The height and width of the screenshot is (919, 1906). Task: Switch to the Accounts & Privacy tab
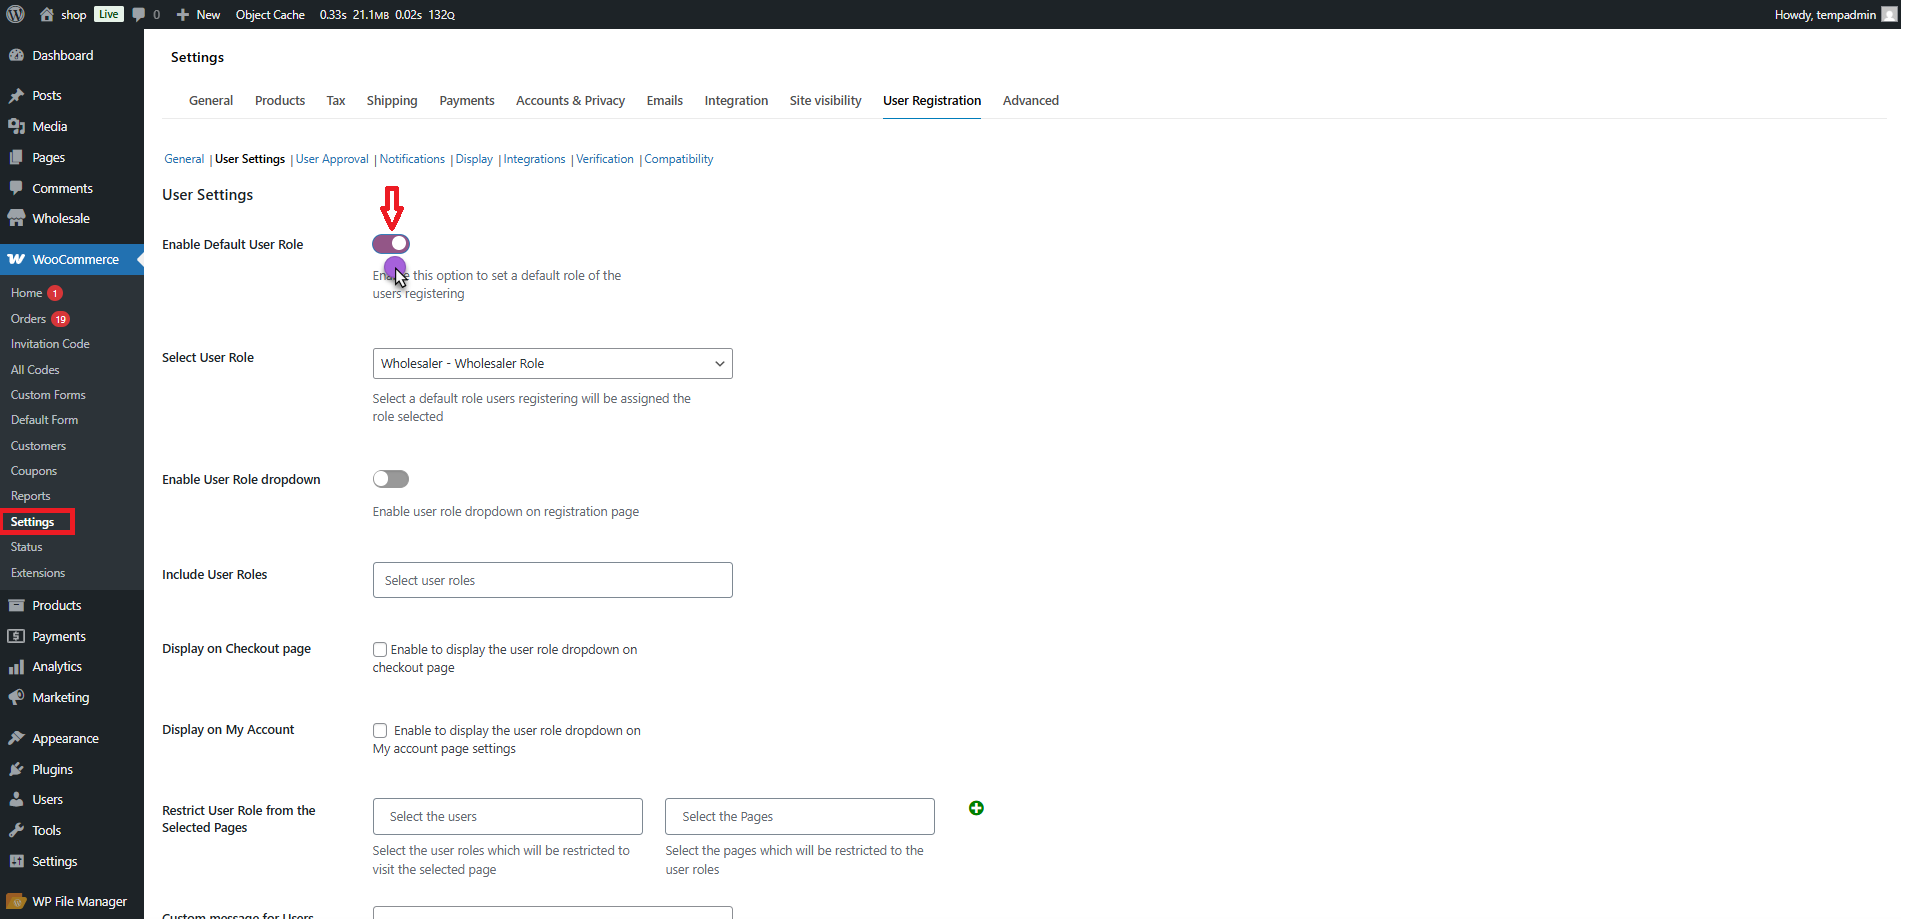pyautogui.click(x=570, y=100)
